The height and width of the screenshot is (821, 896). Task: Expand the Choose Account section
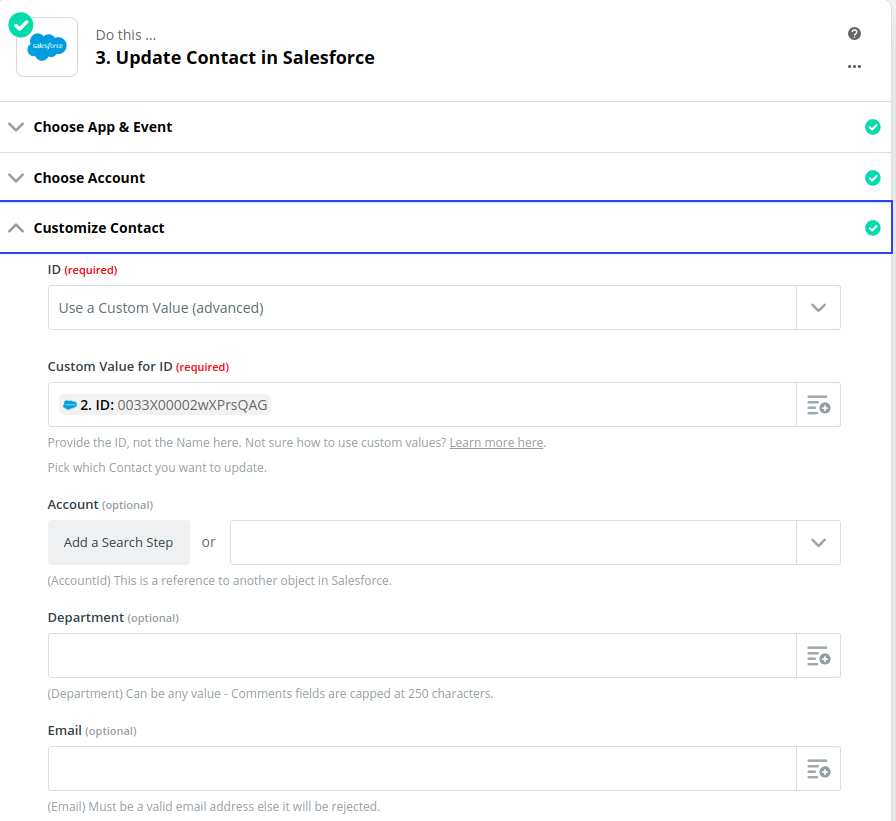tap(16, 178)
